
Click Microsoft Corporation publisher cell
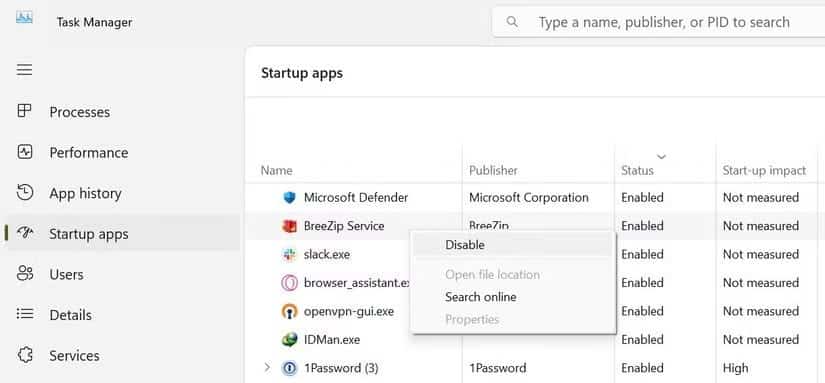coord(529,198)
